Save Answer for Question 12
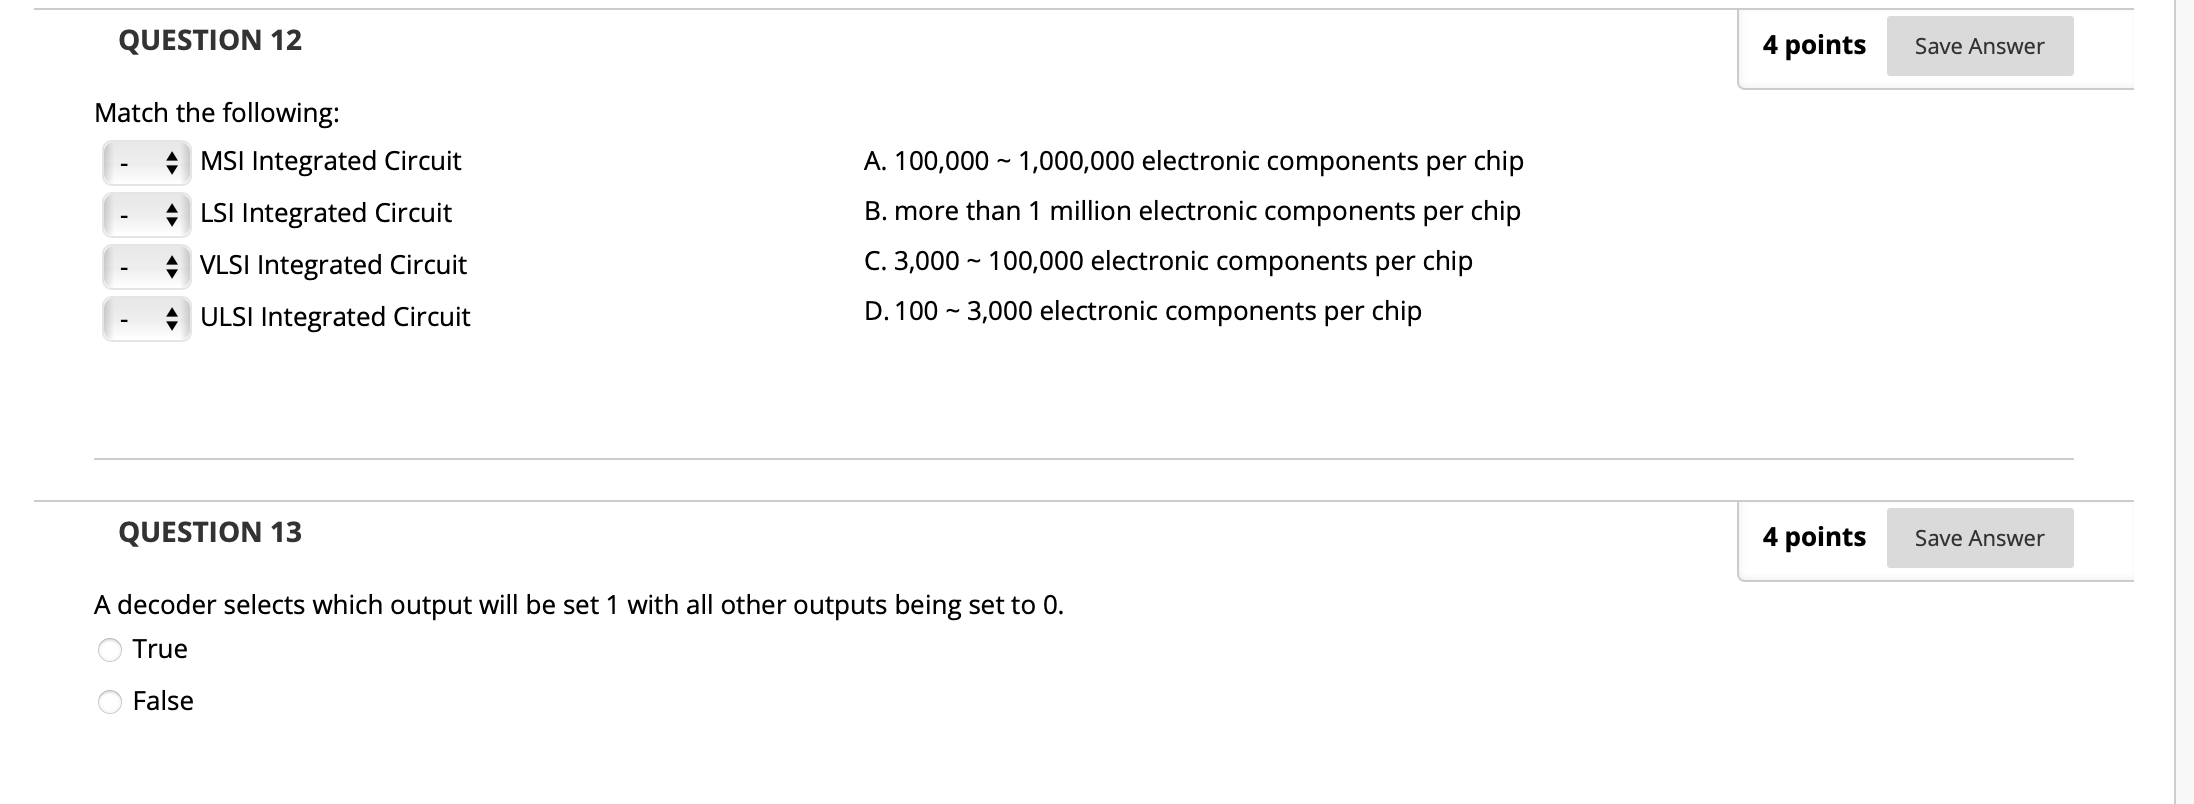This screenshot has width=2194, height=804. tap(1982, 45)
